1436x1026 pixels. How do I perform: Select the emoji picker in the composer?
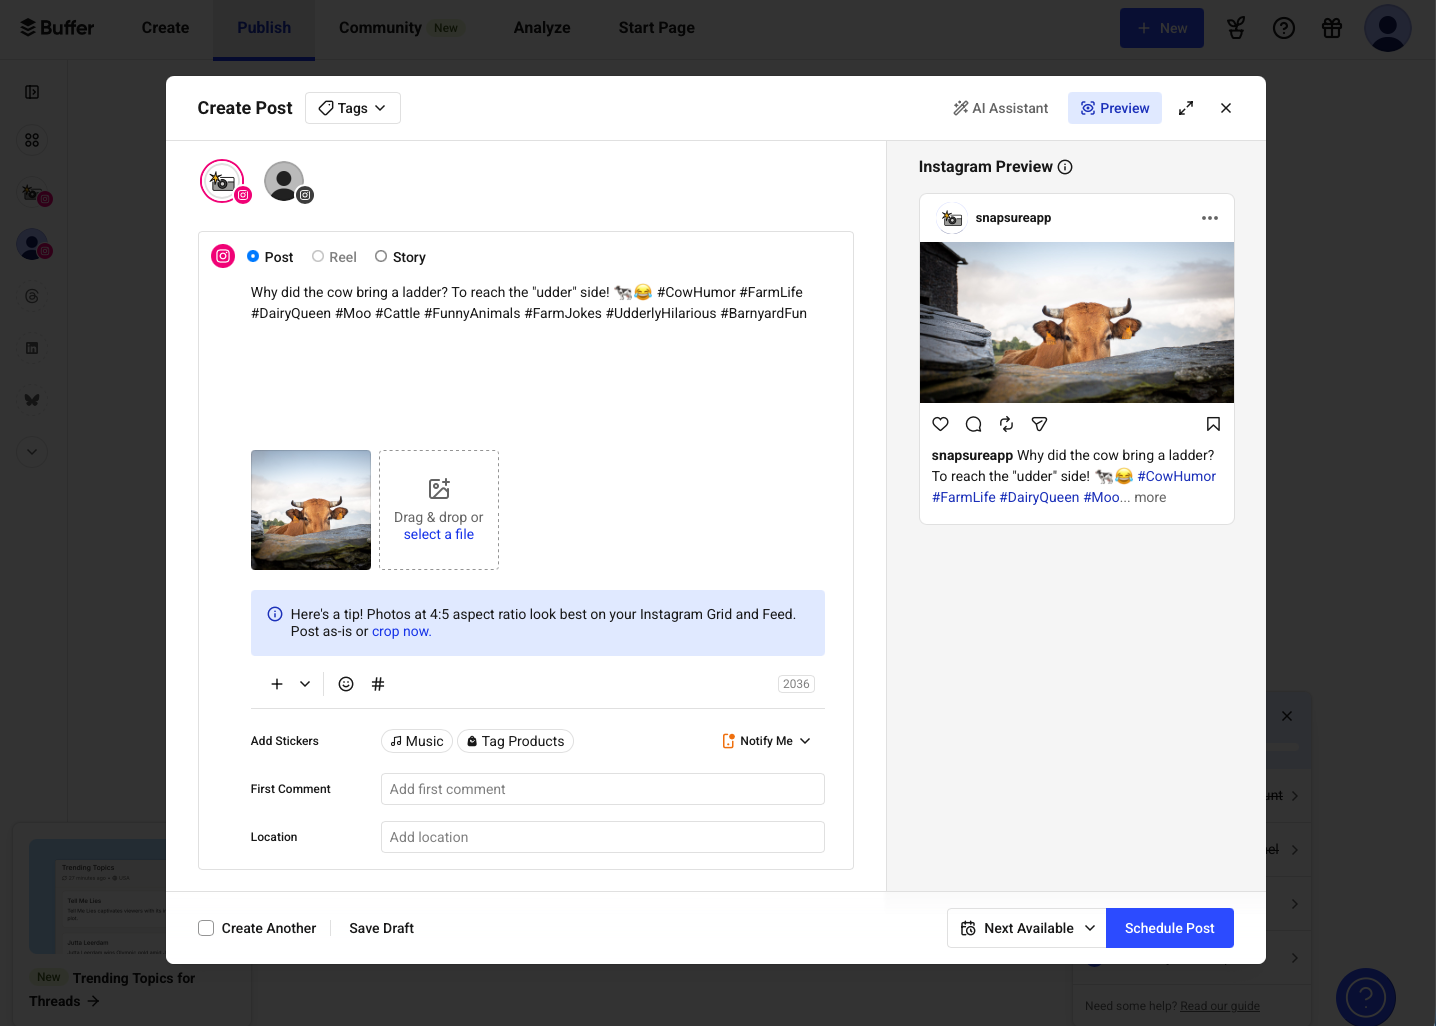(346, 683)
